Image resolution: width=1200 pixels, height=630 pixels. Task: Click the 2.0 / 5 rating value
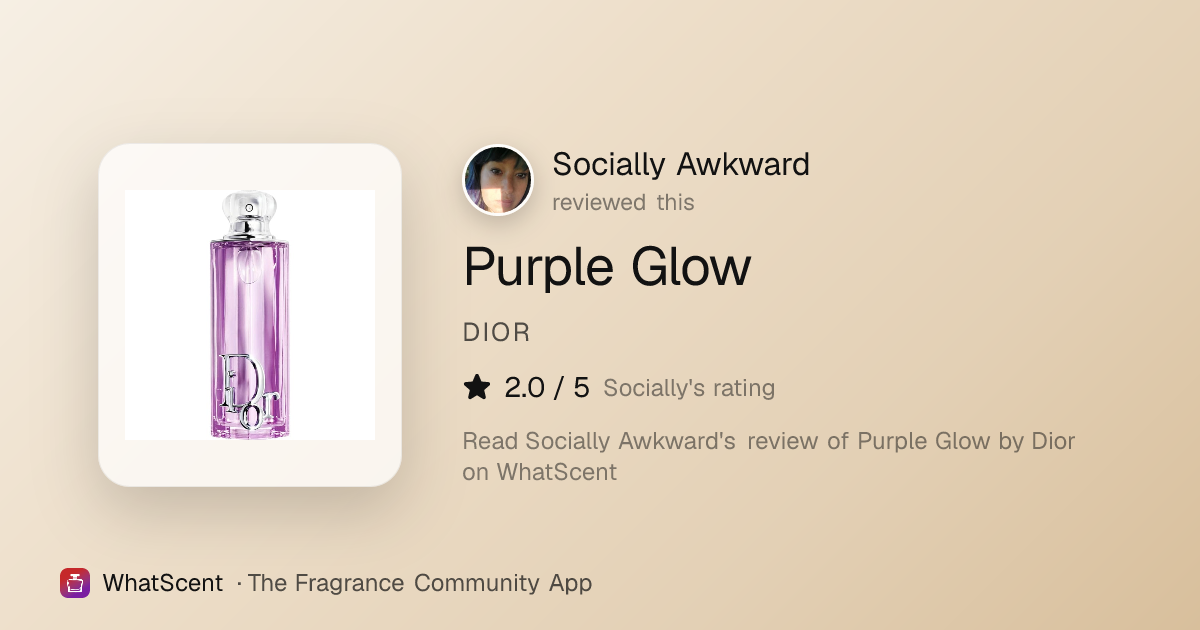(547, 387)
